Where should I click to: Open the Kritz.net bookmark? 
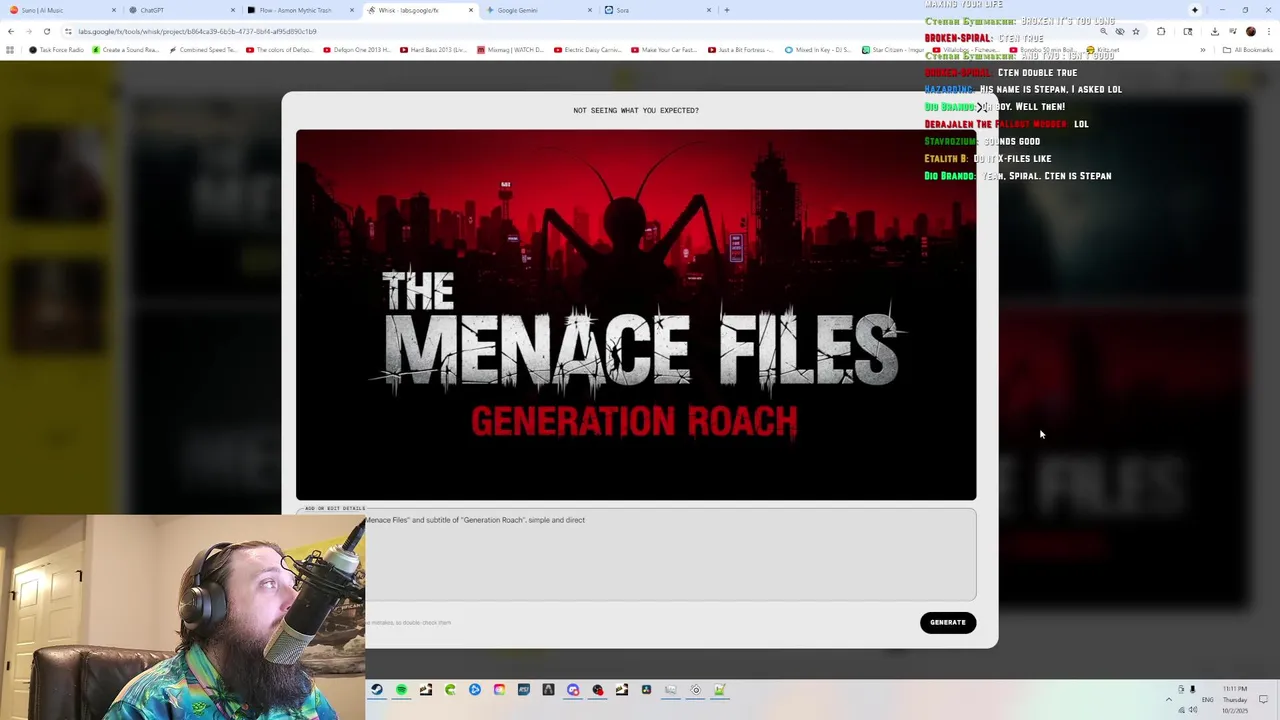(1103, 50)
